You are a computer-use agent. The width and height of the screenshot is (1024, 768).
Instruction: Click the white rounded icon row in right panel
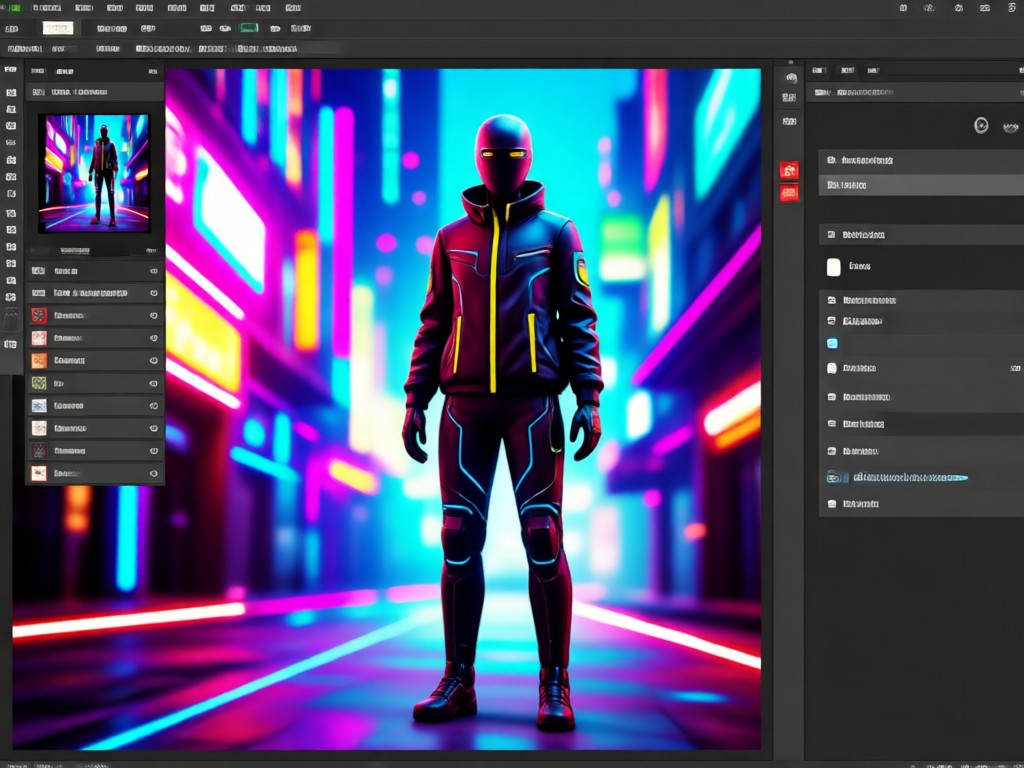pyautogui.click(x=921, y=368)
